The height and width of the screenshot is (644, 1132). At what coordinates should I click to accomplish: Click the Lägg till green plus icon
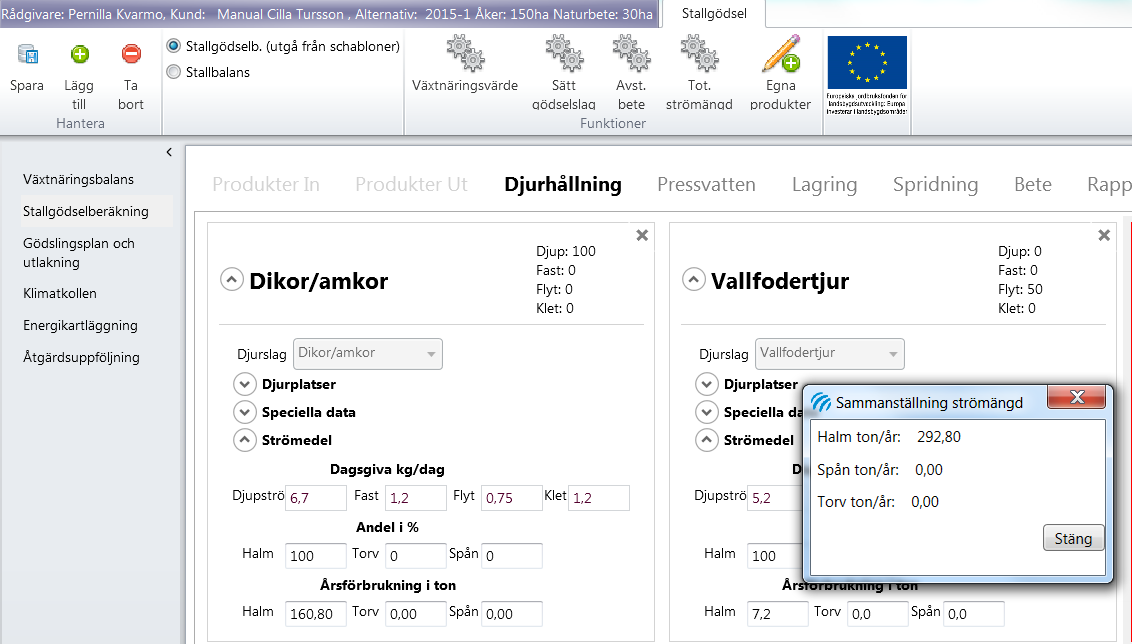[x=79, y=54]
